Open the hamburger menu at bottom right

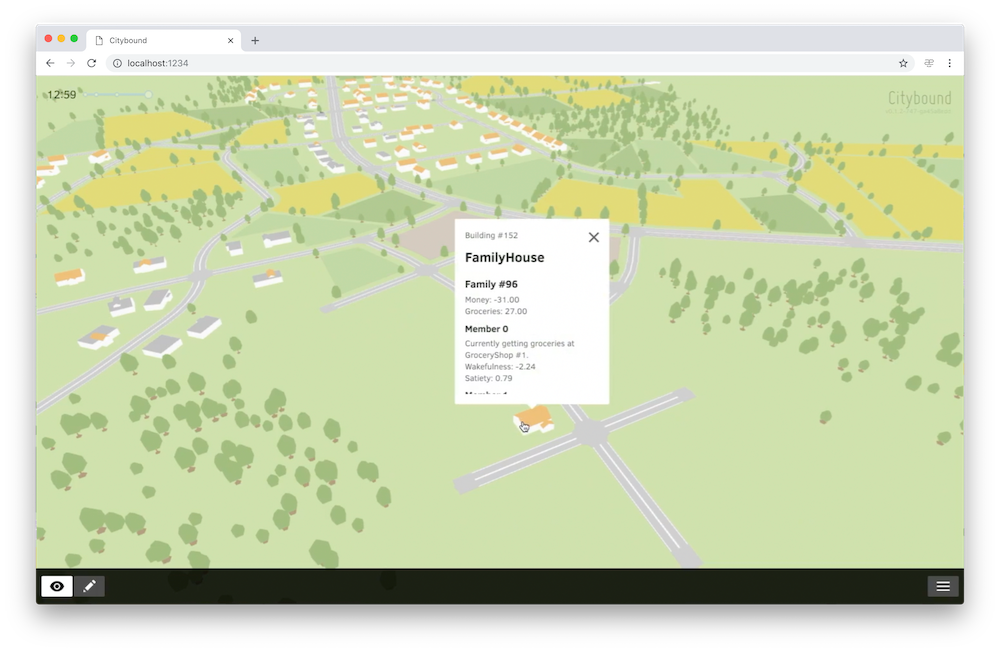[943, 586]
